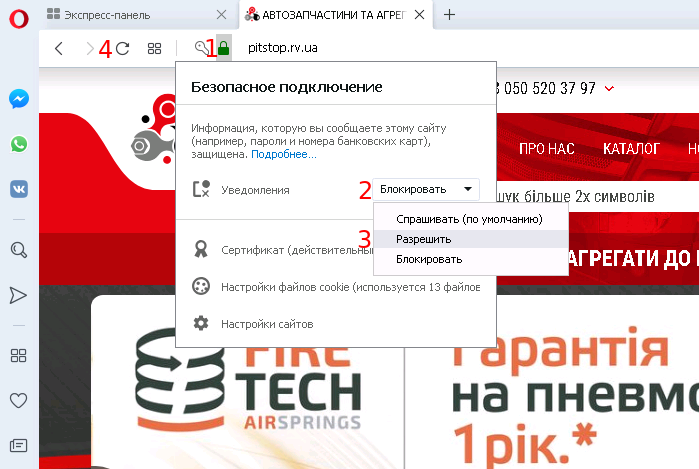Click the pitstop.rv.ua address field
699x469 pixels.
[283, 48]
